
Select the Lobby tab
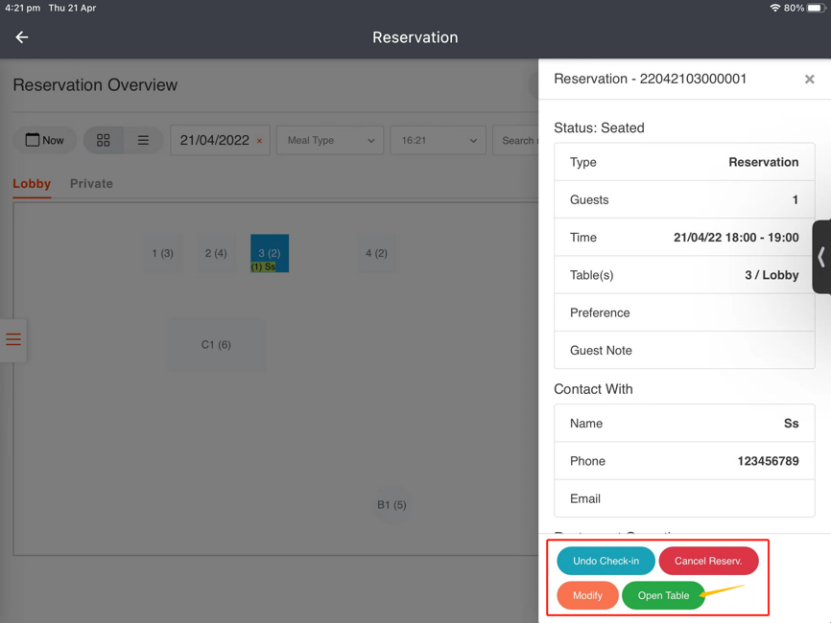point(31,184)
